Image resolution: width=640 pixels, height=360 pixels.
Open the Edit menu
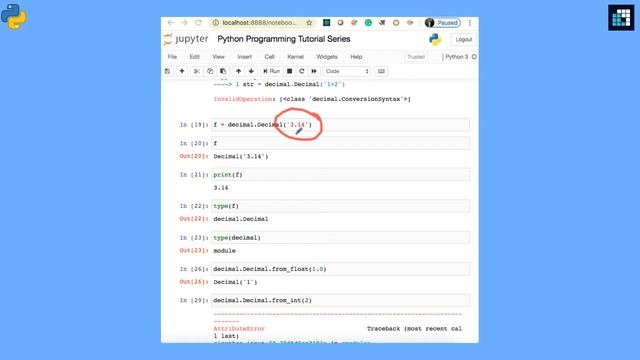coord(194,57)
